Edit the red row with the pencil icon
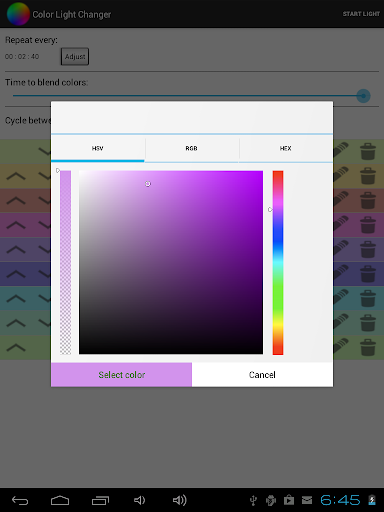 pyautogui.click(x=341, y=200)
